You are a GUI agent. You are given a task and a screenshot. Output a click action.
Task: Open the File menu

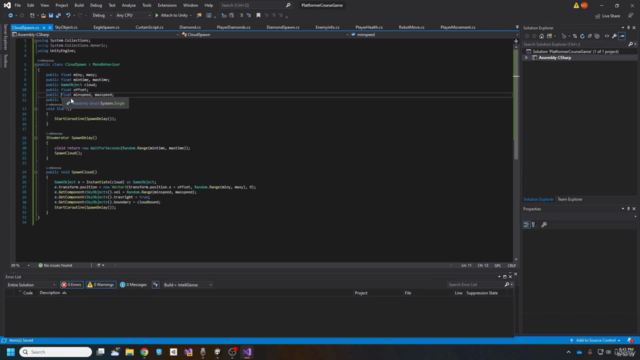pyautogui.click(x=18, y=5)
